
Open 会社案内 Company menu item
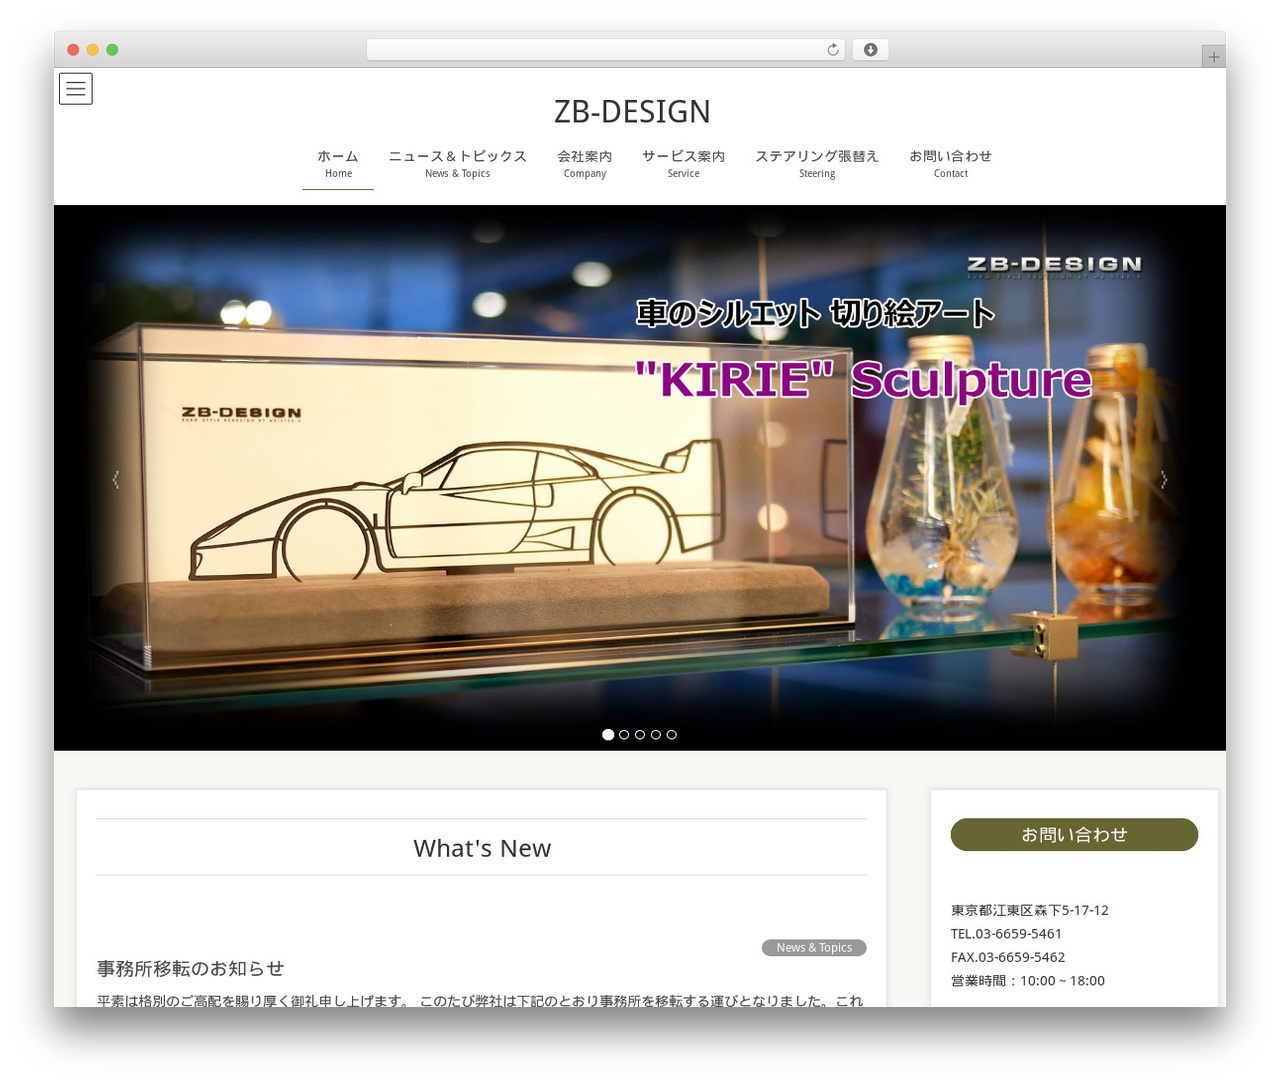(585, 164)
